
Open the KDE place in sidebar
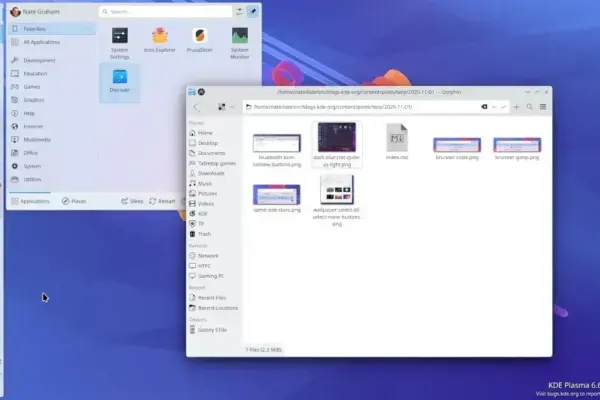point(214,214)
